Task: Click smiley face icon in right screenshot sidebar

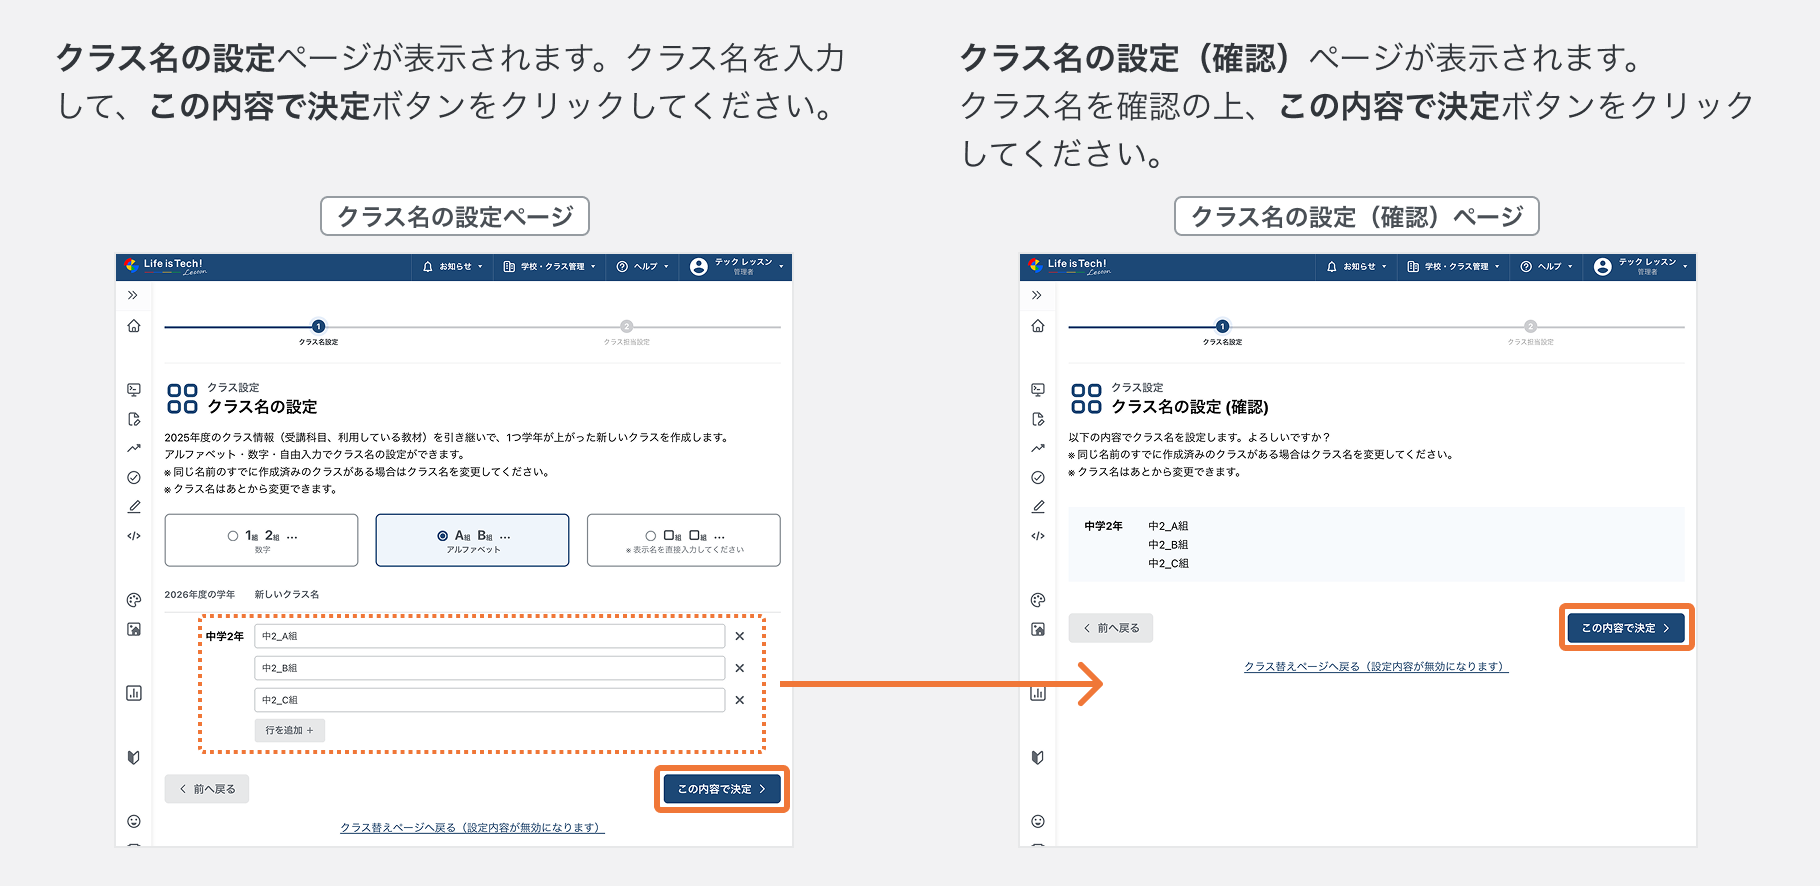Action: click(x=1038, y=821)
